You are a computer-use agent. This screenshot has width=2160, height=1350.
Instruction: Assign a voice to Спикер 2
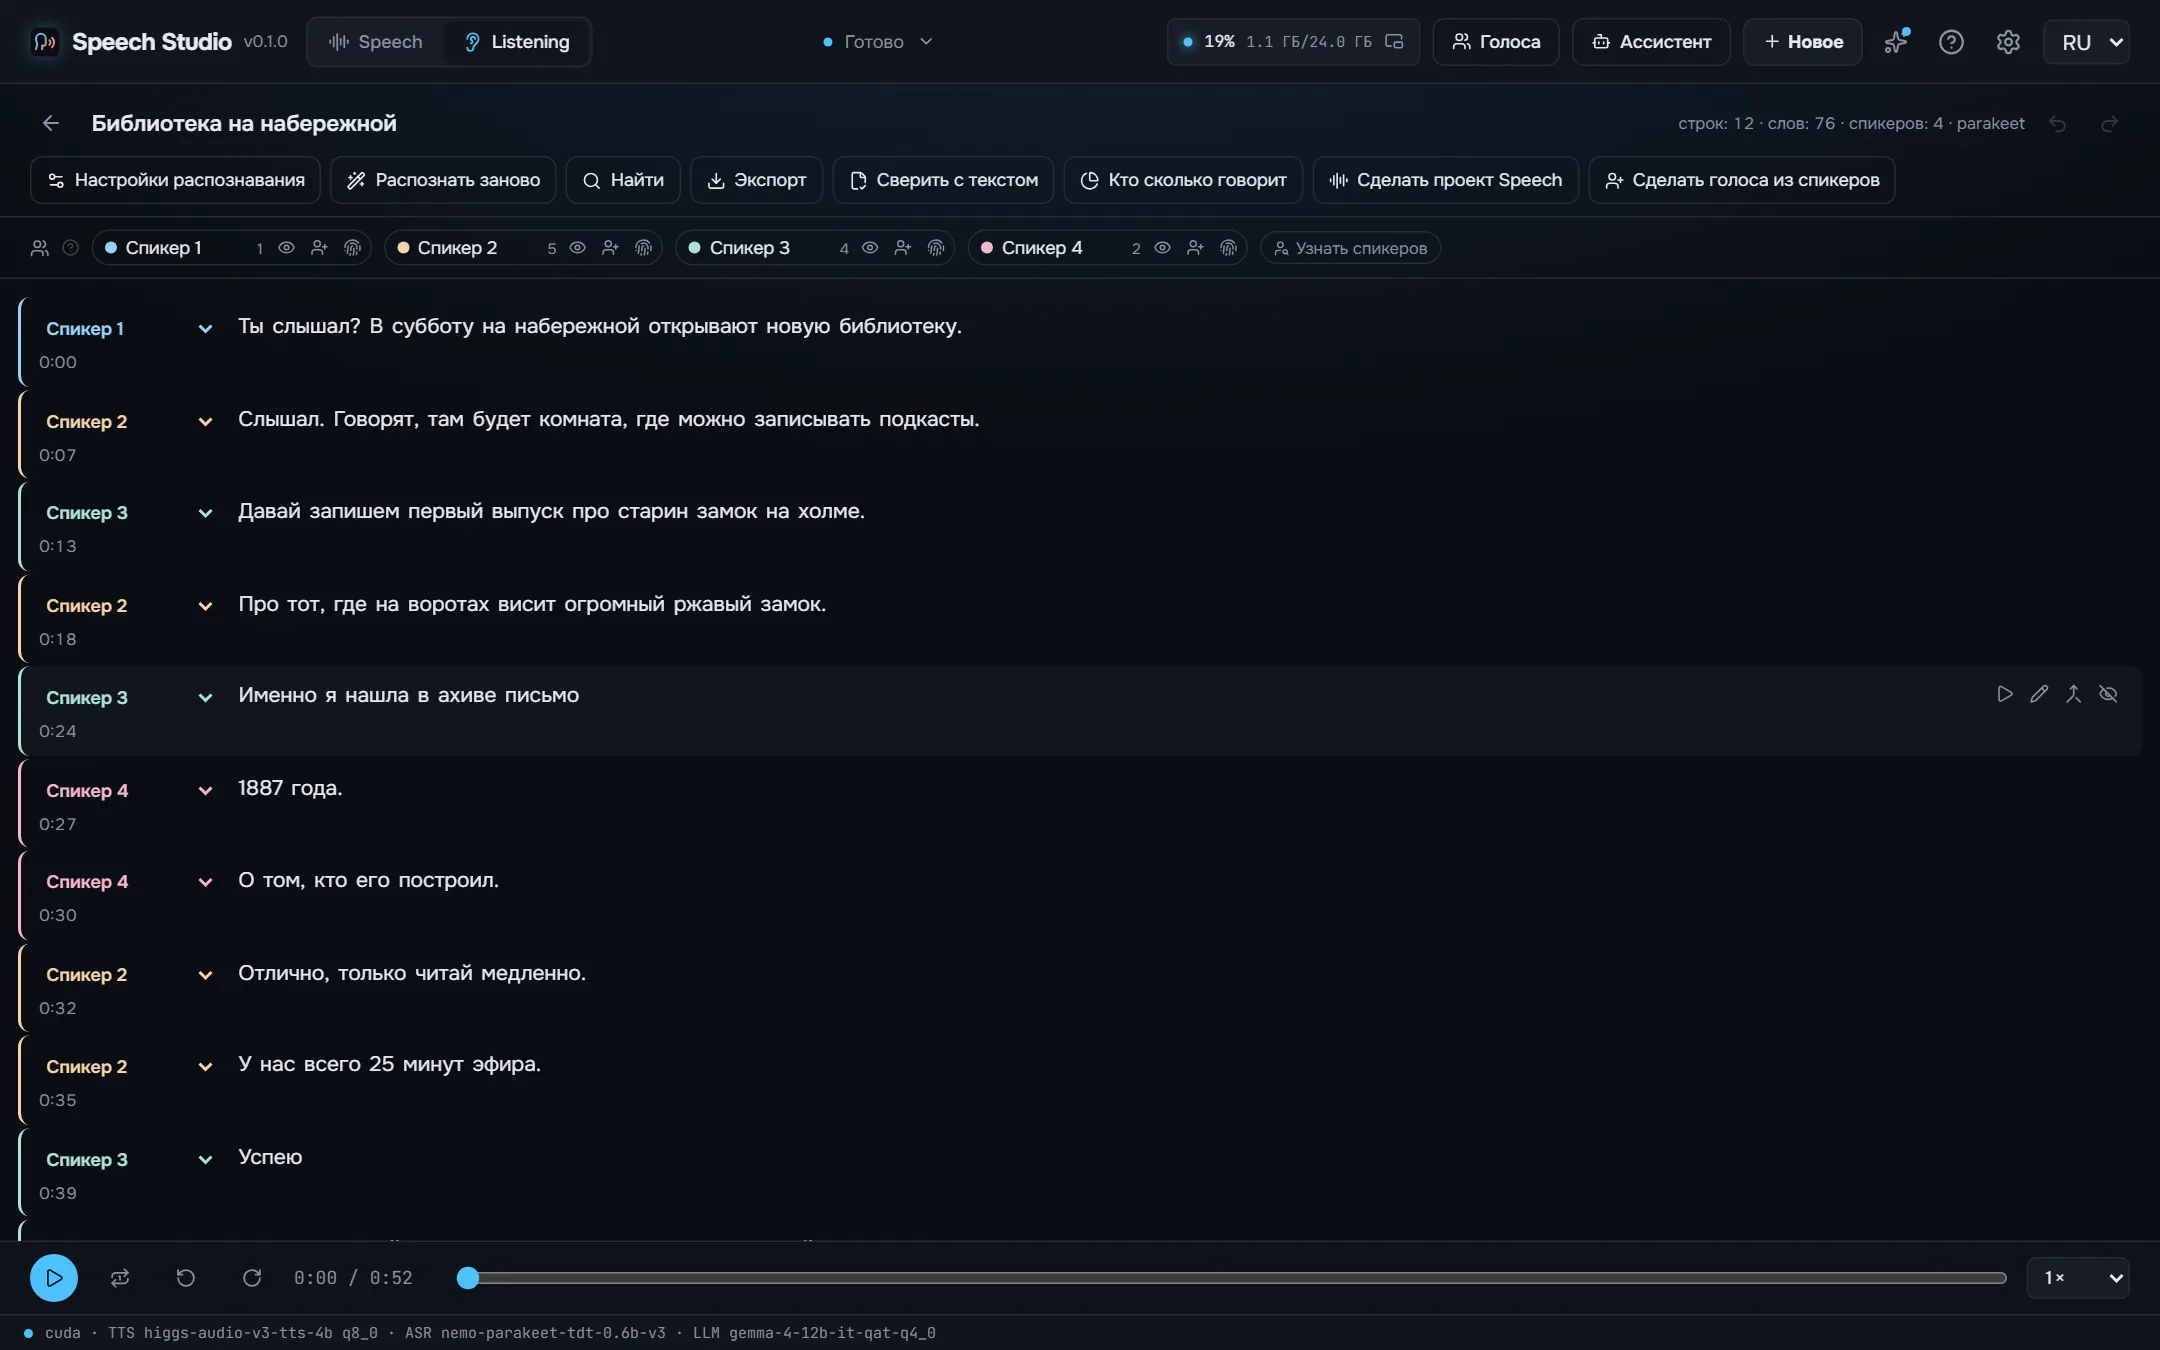coord(610,248)
